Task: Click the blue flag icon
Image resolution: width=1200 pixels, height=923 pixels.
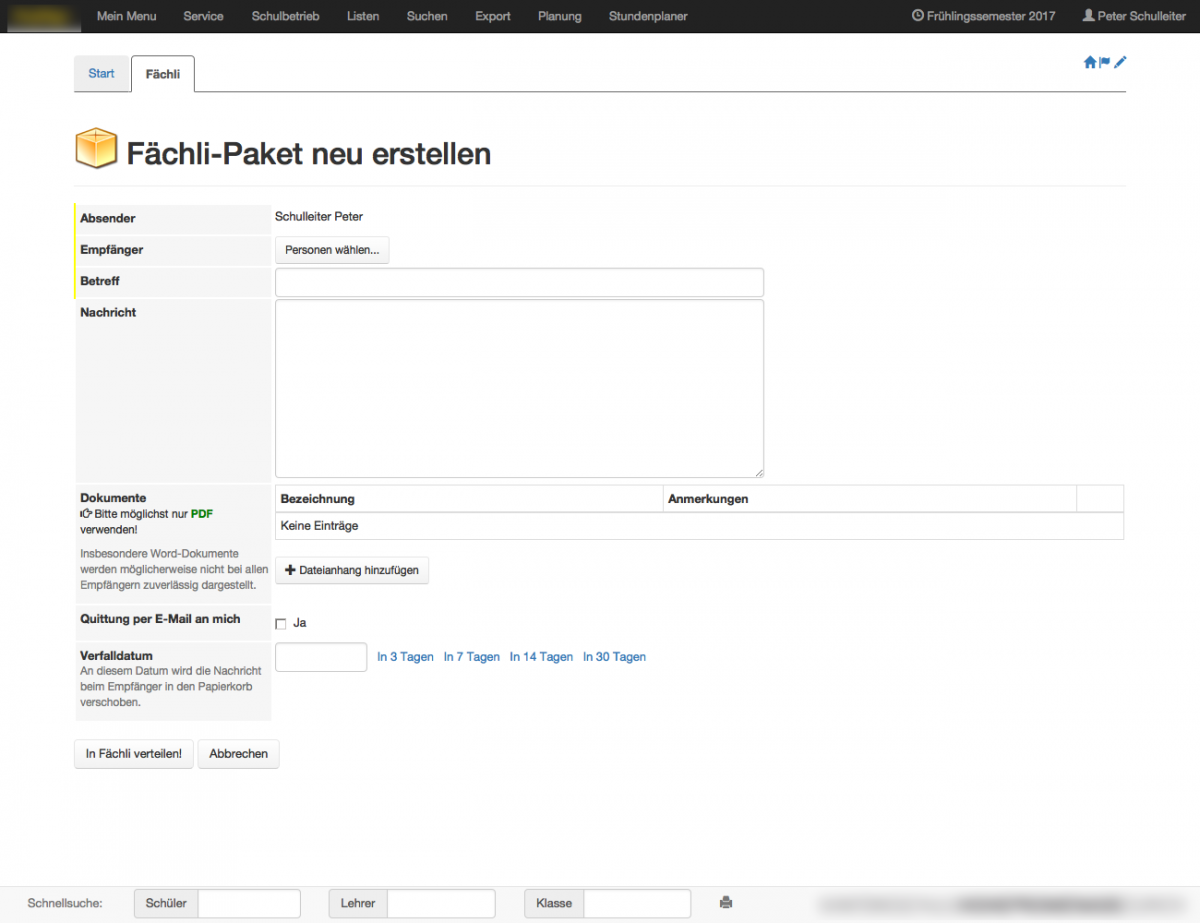Action: [x=1105, y=62]
